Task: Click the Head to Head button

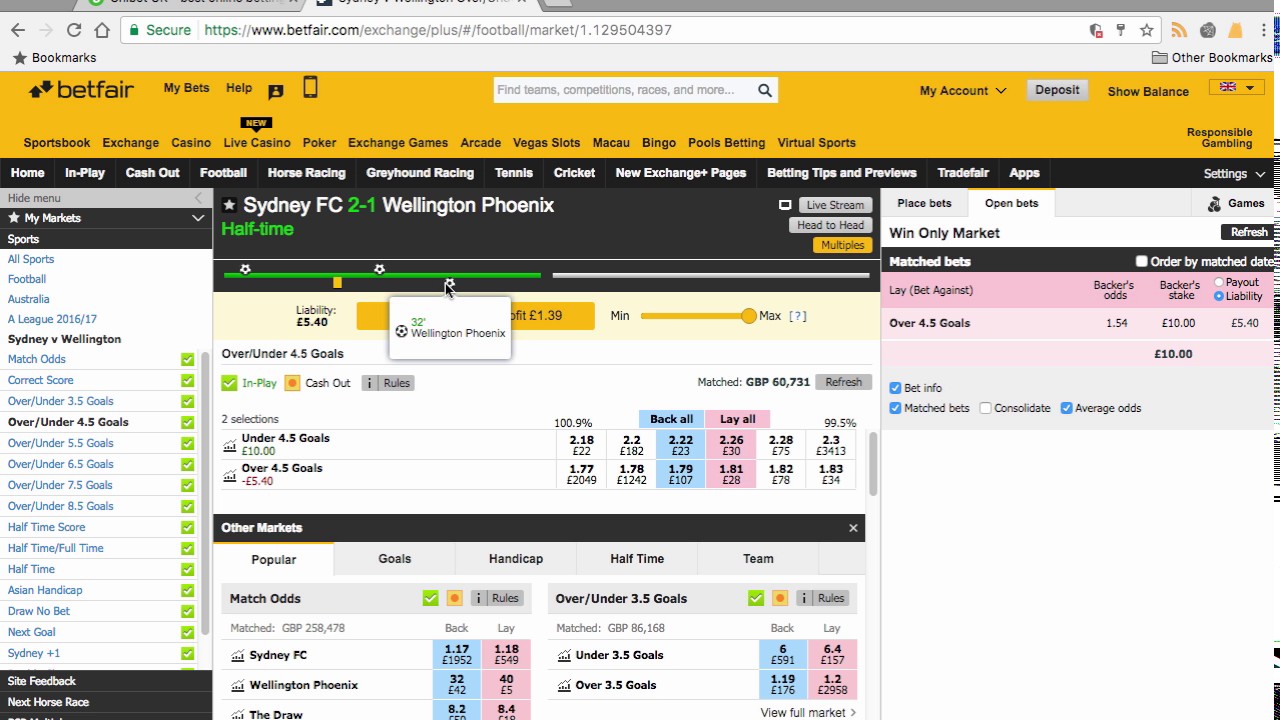Action: coord(830,225)
